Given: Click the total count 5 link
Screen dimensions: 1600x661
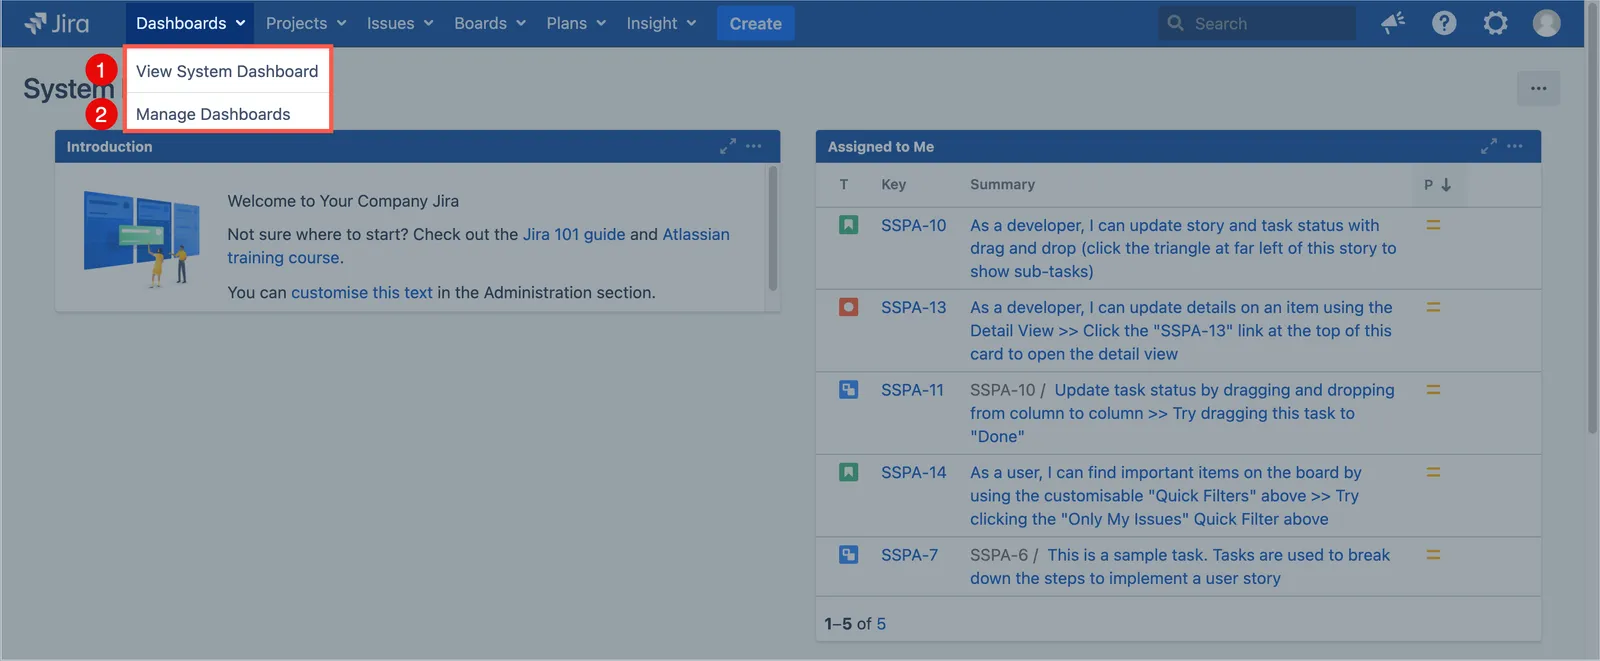Looking at the screenshot, I should [x=881, y=623].
